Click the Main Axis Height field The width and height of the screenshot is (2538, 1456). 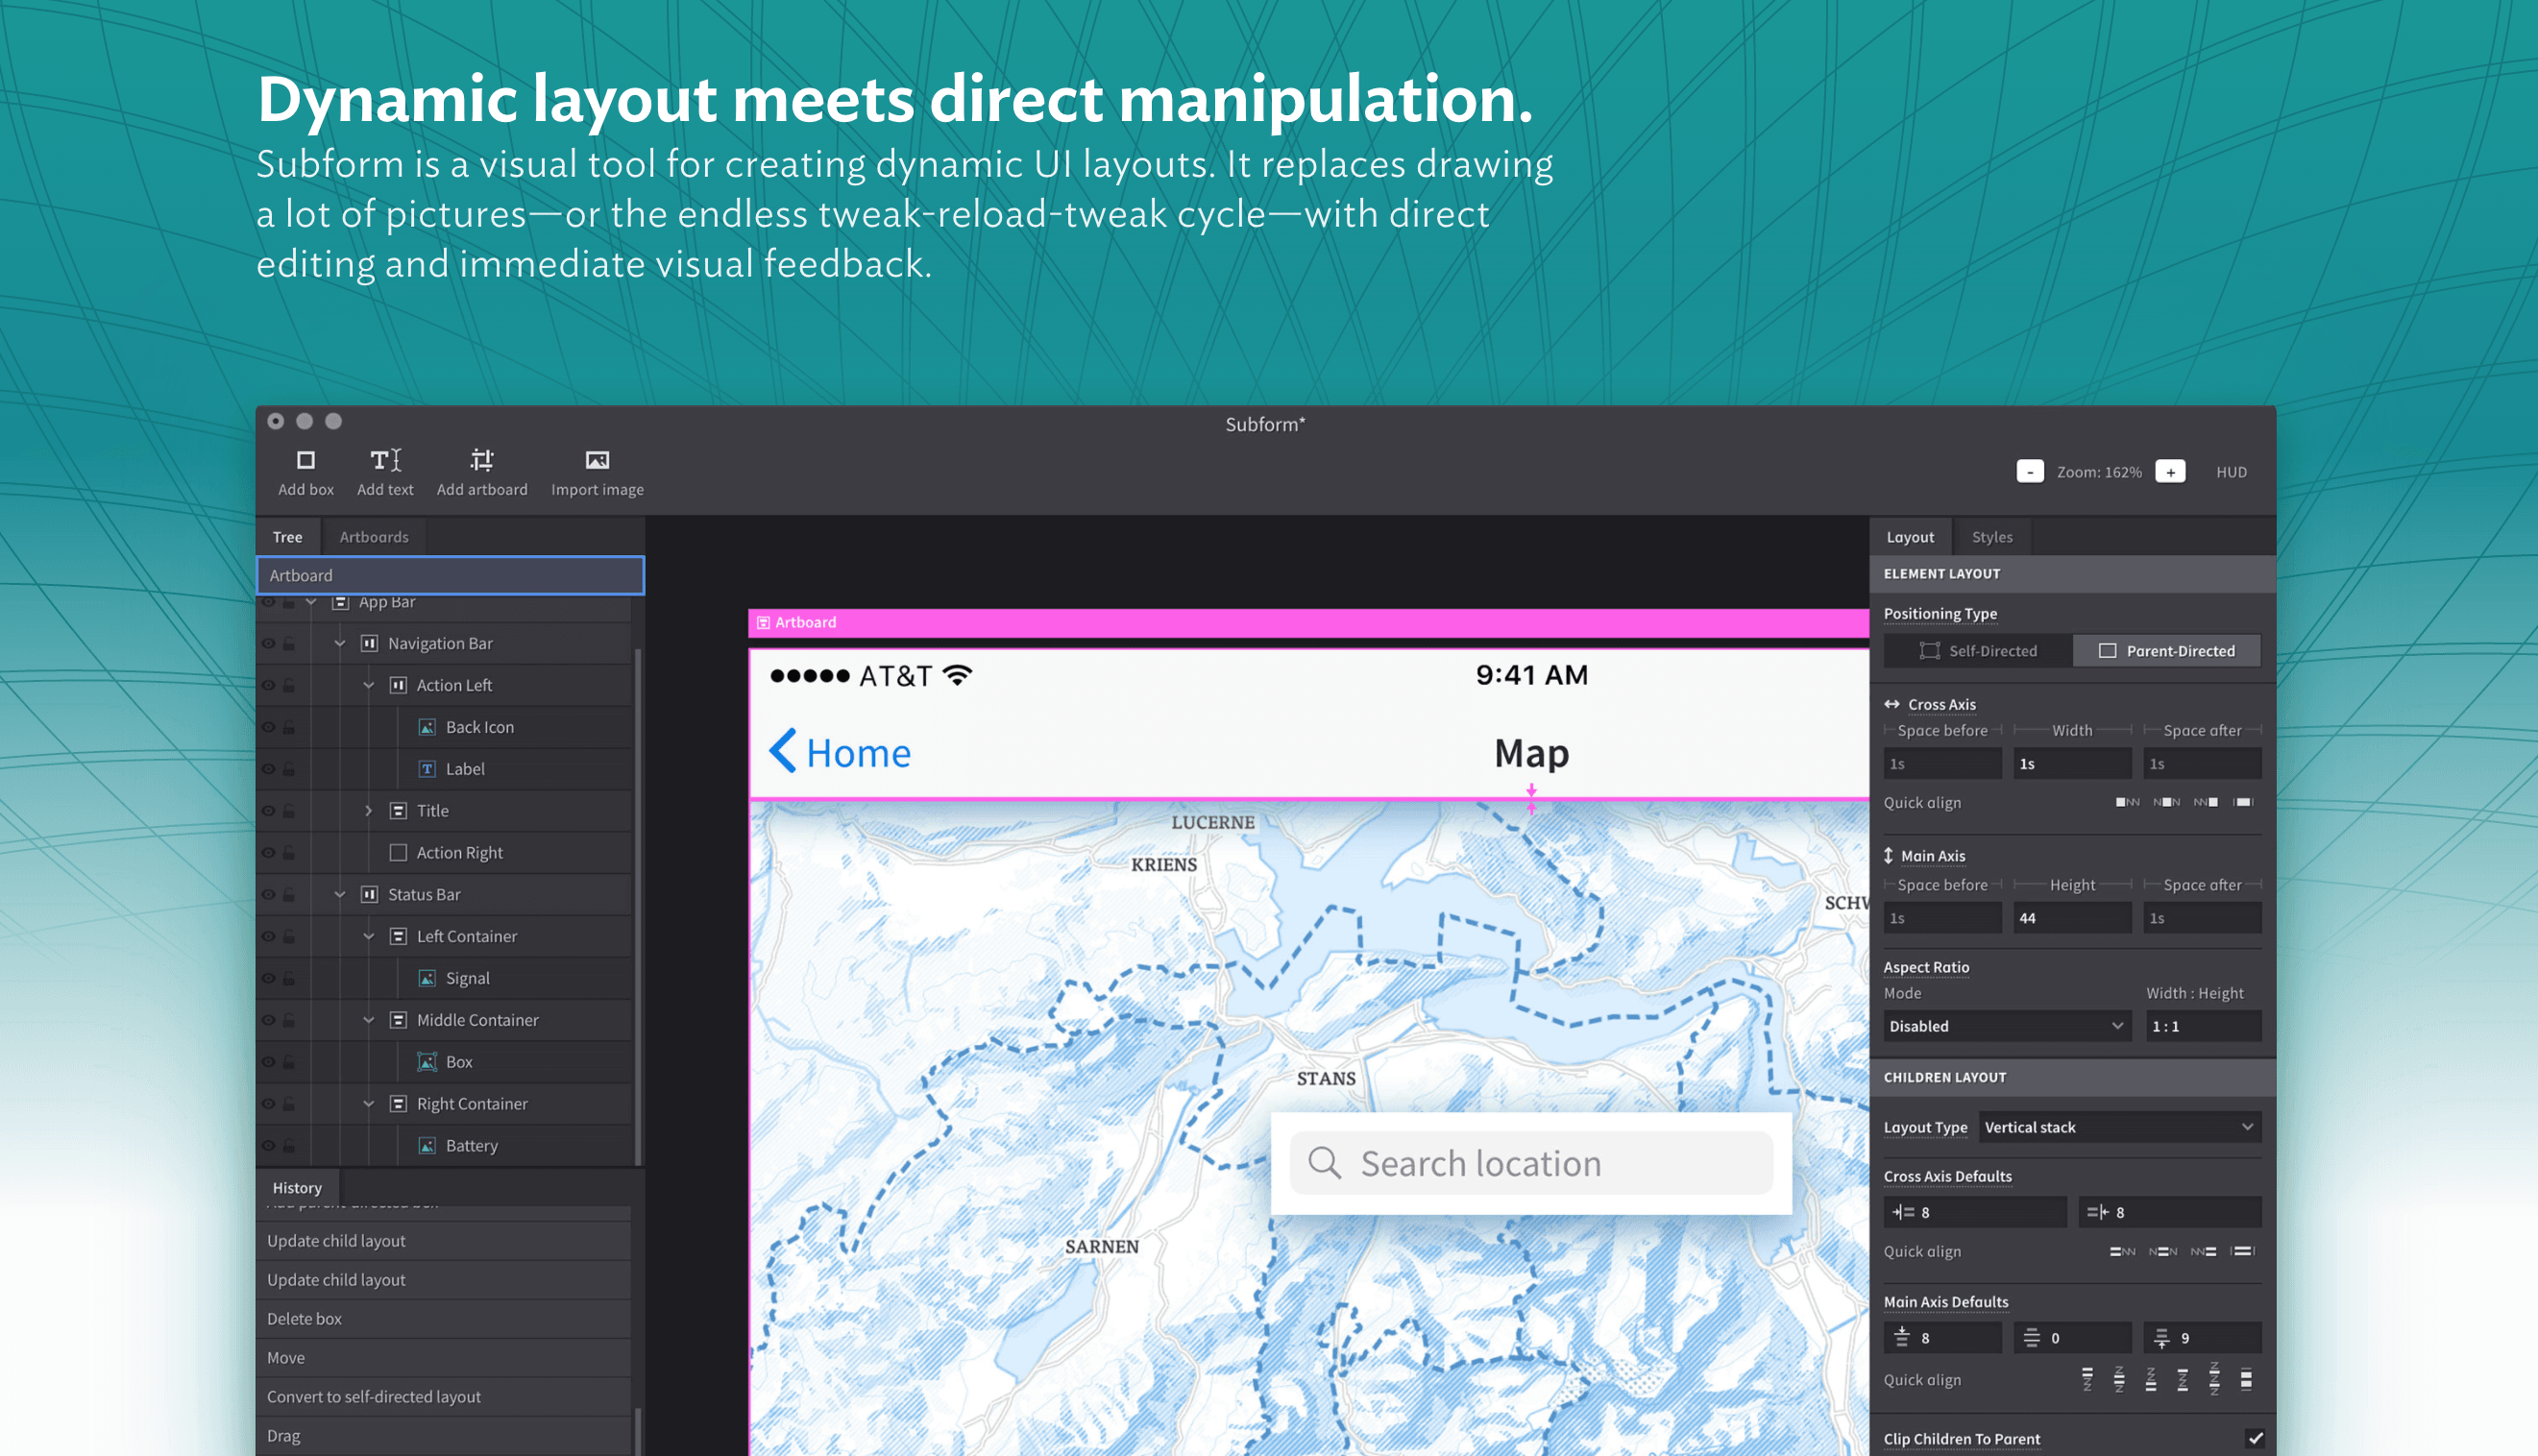2072,918
